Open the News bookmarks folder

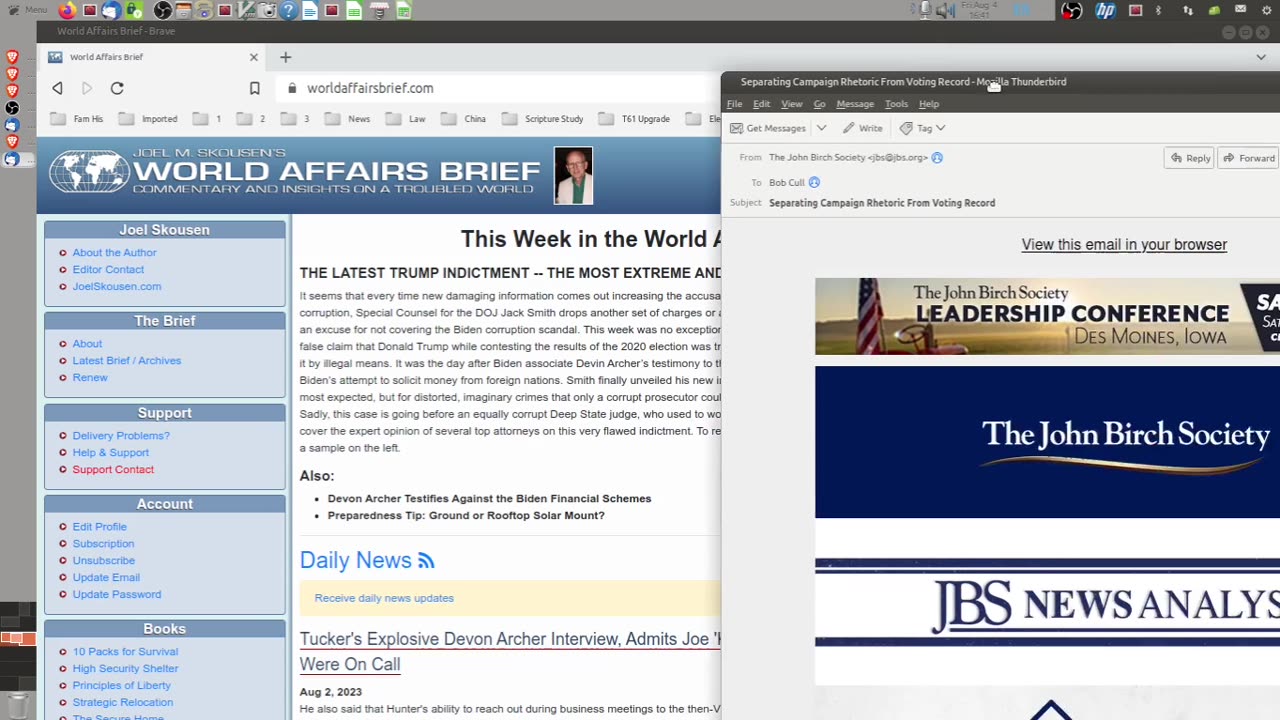tap(348, 119)
